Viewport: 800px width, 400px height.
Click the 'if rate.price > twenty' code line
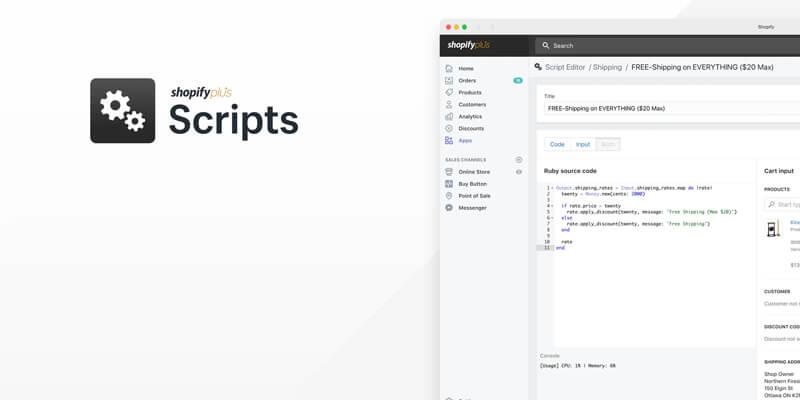(x=591, y=206)
